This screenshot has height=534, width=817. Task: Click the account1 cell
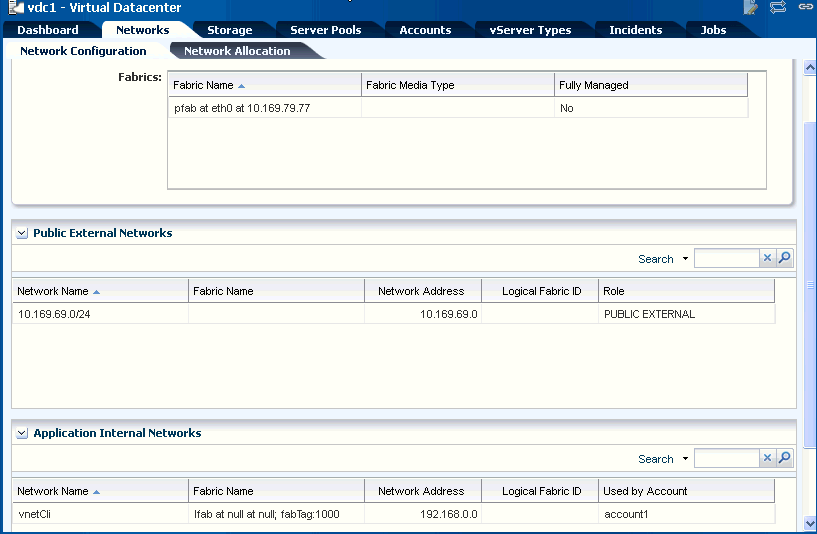pos(686,514)
